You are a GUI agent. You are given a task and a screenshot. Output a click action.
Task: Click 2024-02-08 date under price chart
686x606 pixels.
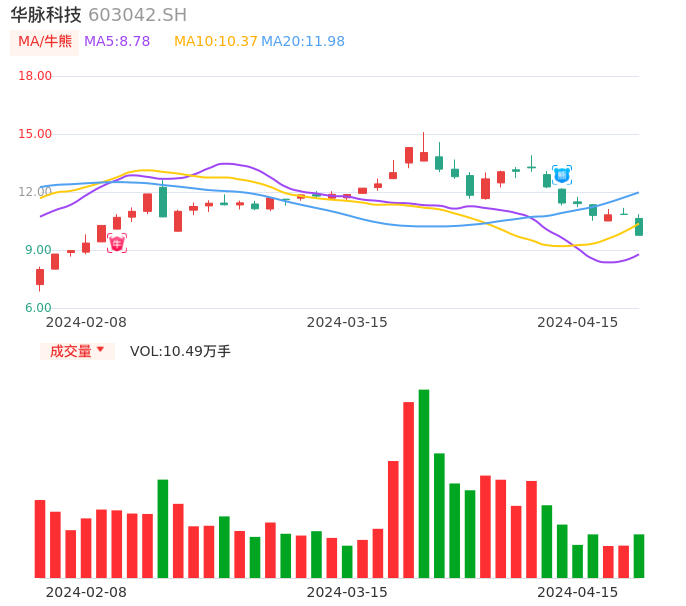pyautogui.click(x=86, y=322)
